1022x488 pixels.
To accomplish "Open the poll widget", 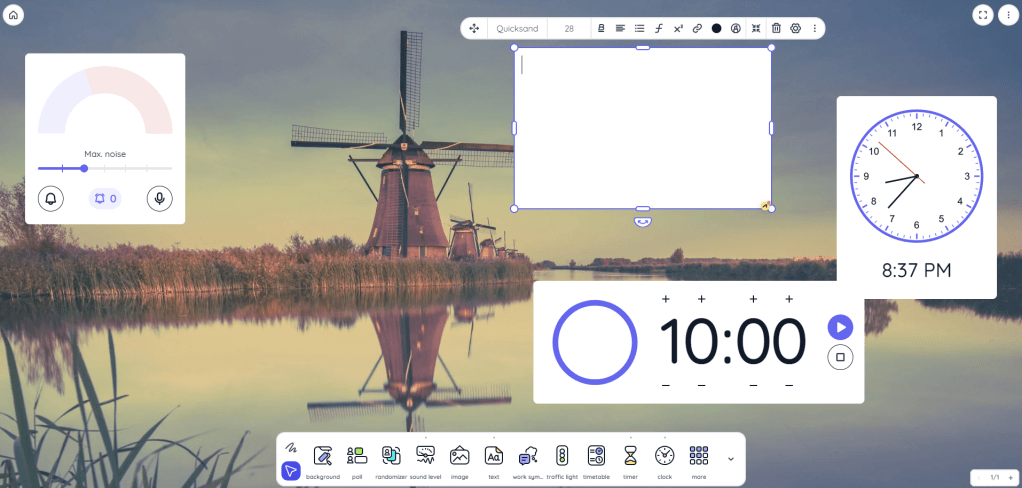I will [x=357, y=457].
